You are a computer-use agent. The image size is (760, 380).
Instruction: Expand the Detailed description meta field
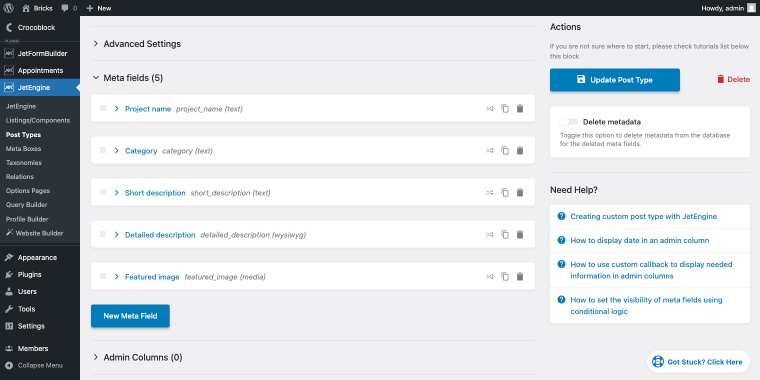pos(116,235)
